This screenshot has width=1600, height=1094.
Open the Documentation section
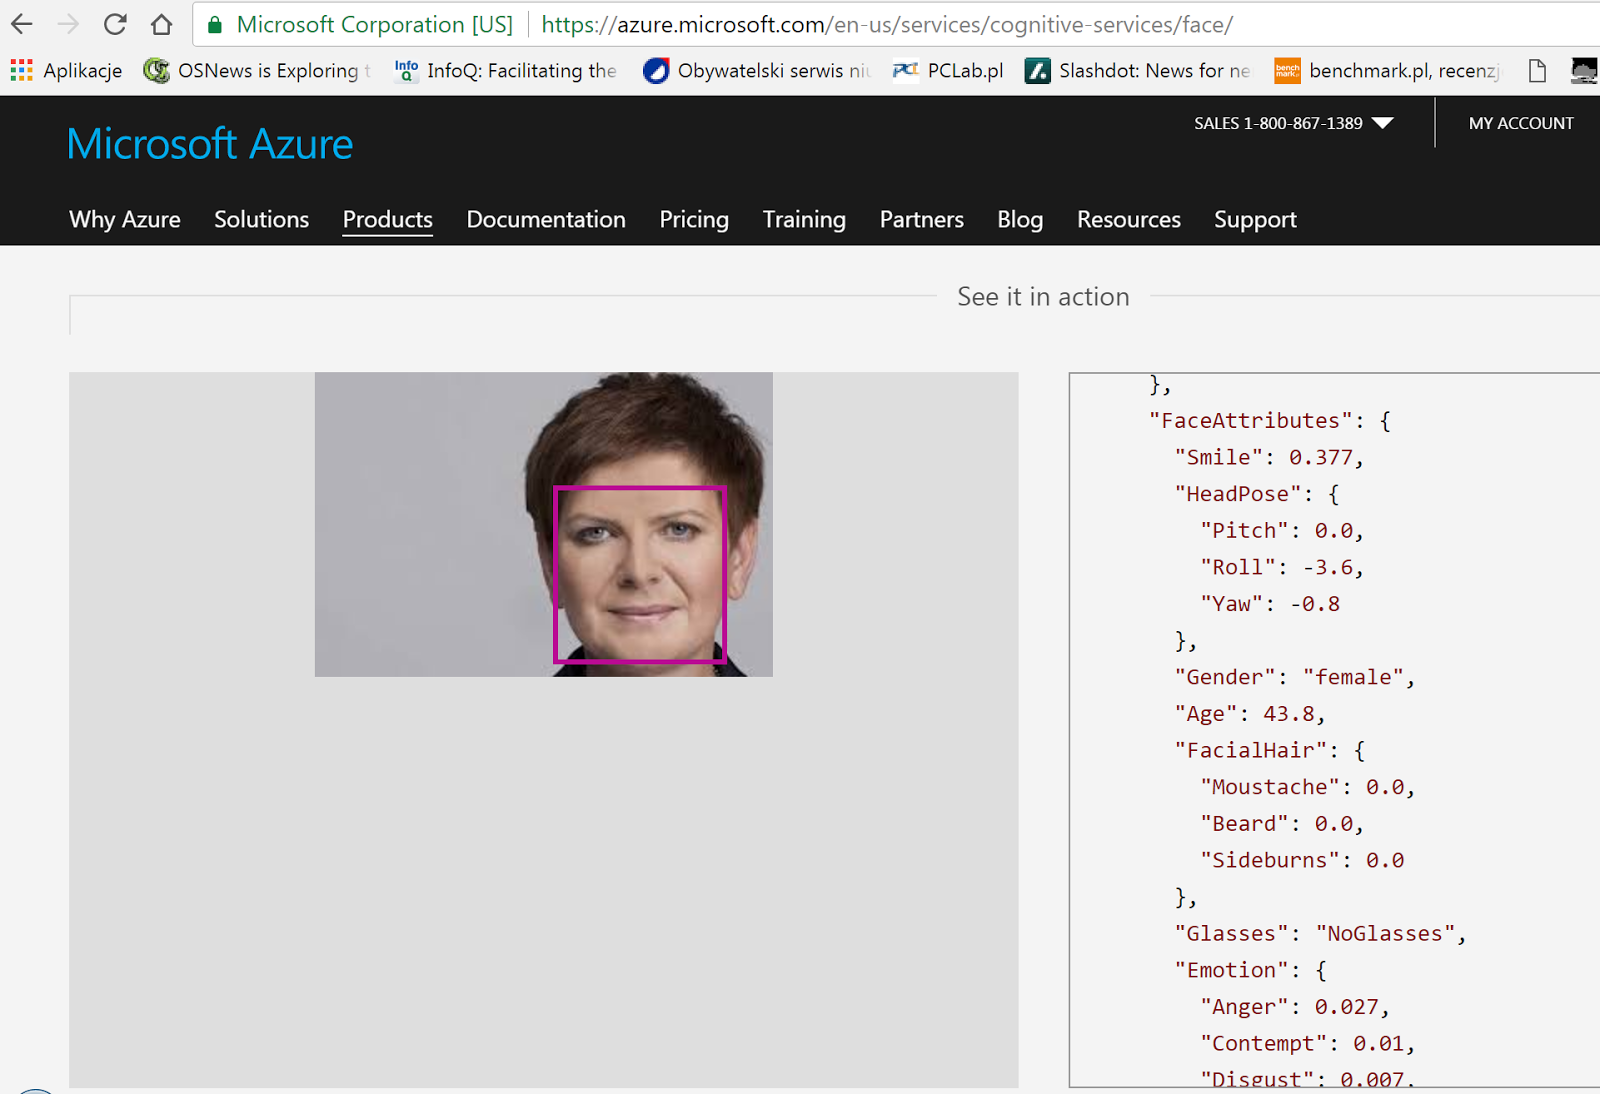click(546, 219)
